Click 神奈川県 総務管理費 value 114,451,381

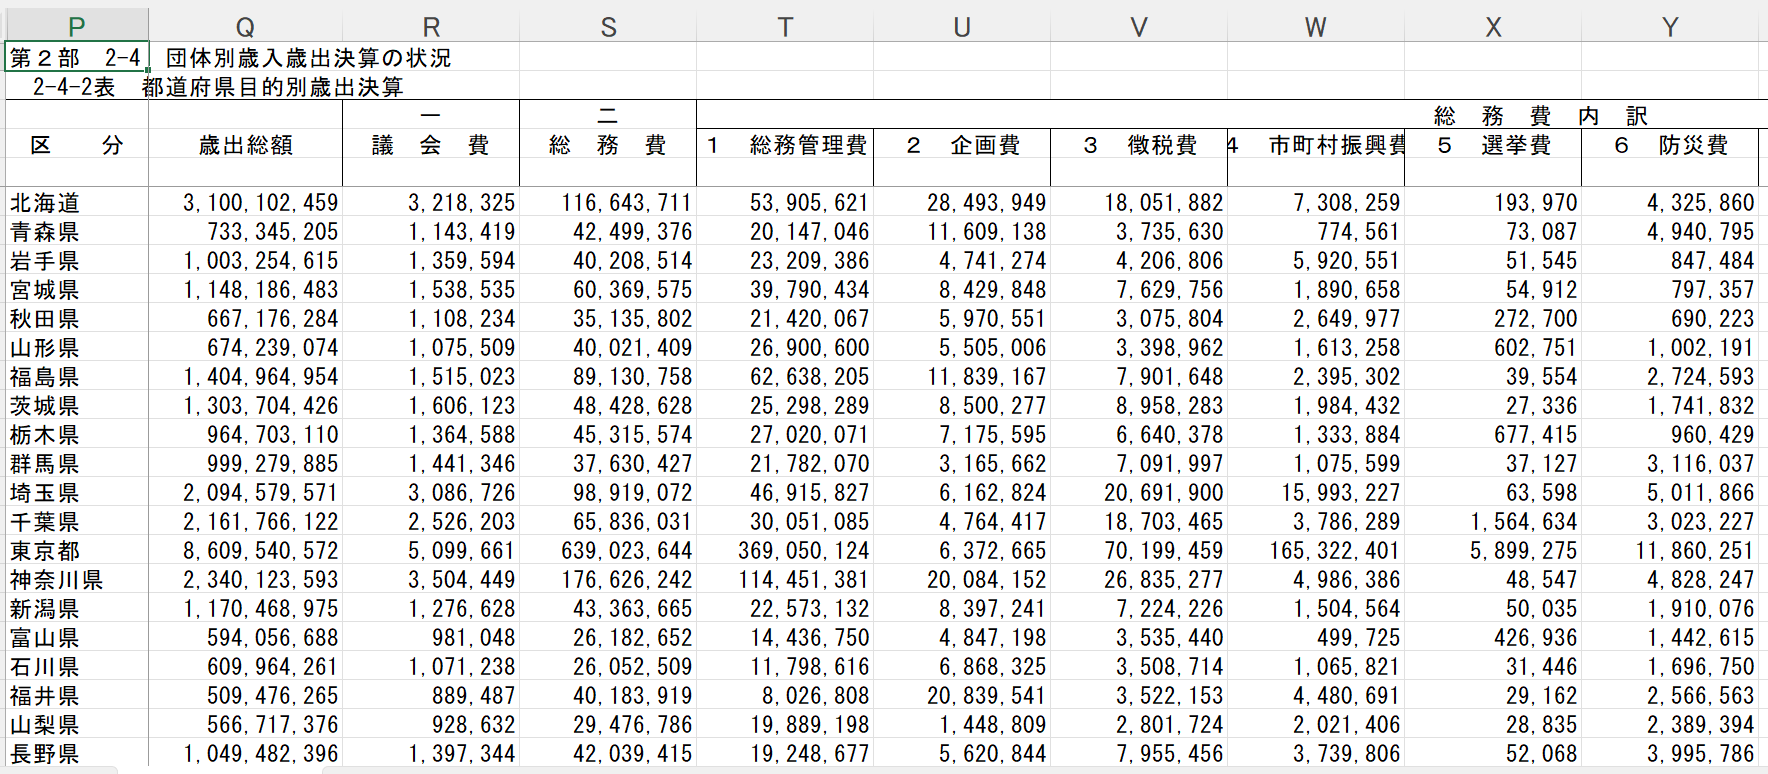click(x=785, y=580)
